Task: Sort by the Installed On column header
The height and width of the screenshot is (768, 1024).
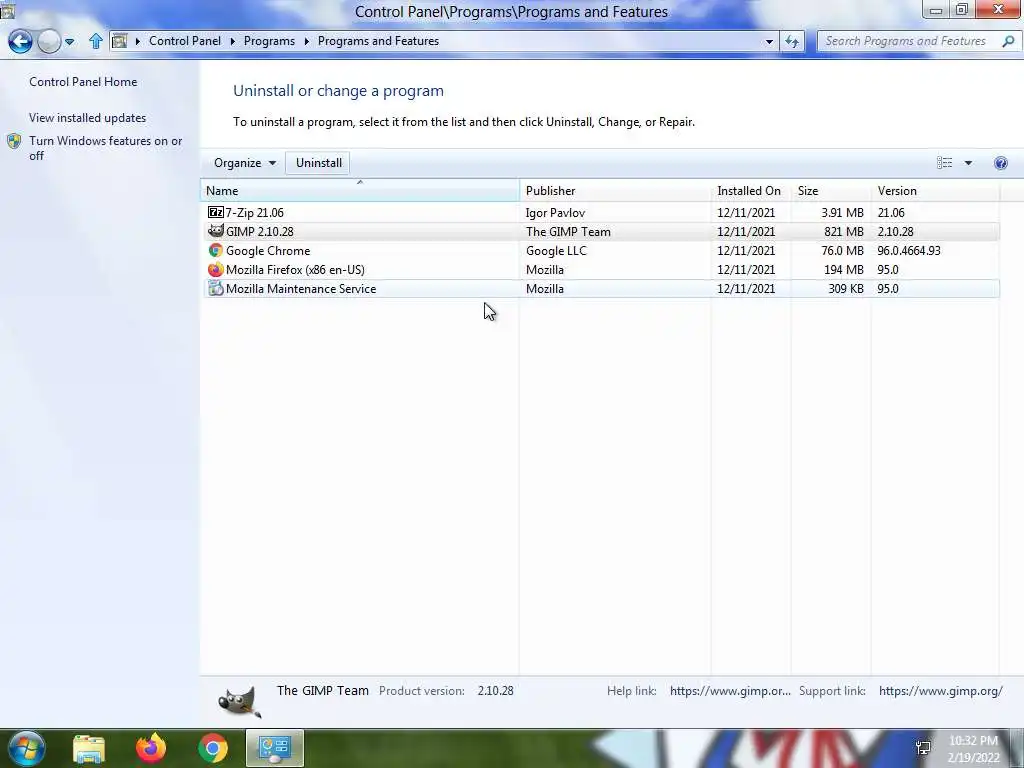Action: pyautogui.click(x=751, y=191)
